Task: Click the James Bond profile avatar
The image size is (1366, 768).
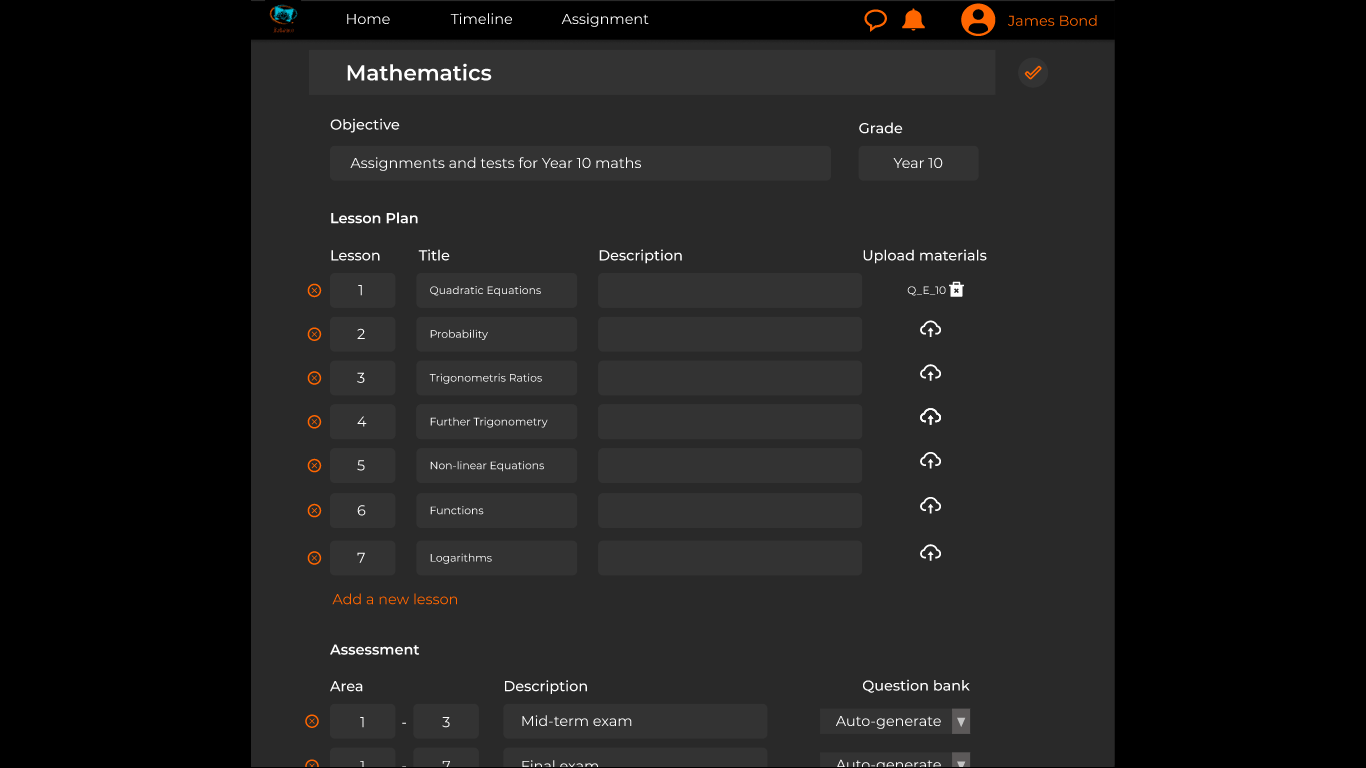Action: tap(978, 20)
